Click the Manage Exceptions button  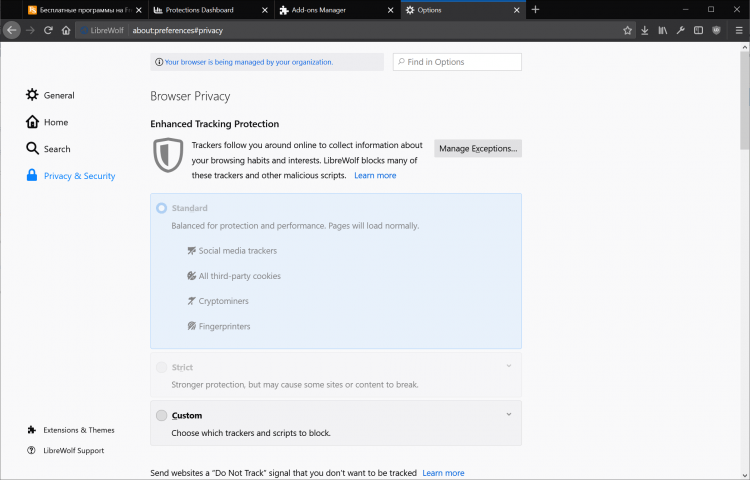pyautogui.click(x=478, y=149)
